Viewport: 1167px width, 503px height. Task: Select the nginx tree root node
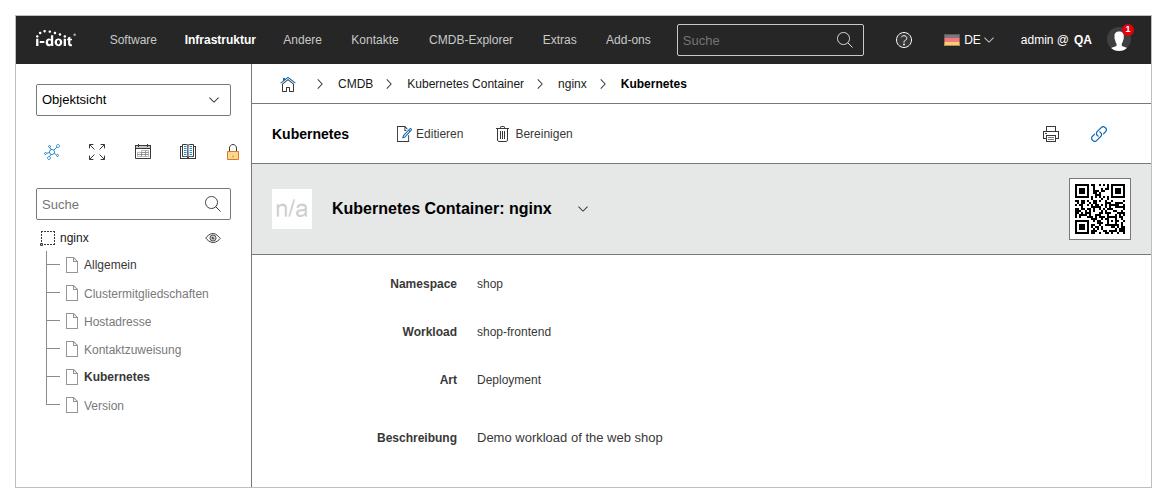[74, 238]
